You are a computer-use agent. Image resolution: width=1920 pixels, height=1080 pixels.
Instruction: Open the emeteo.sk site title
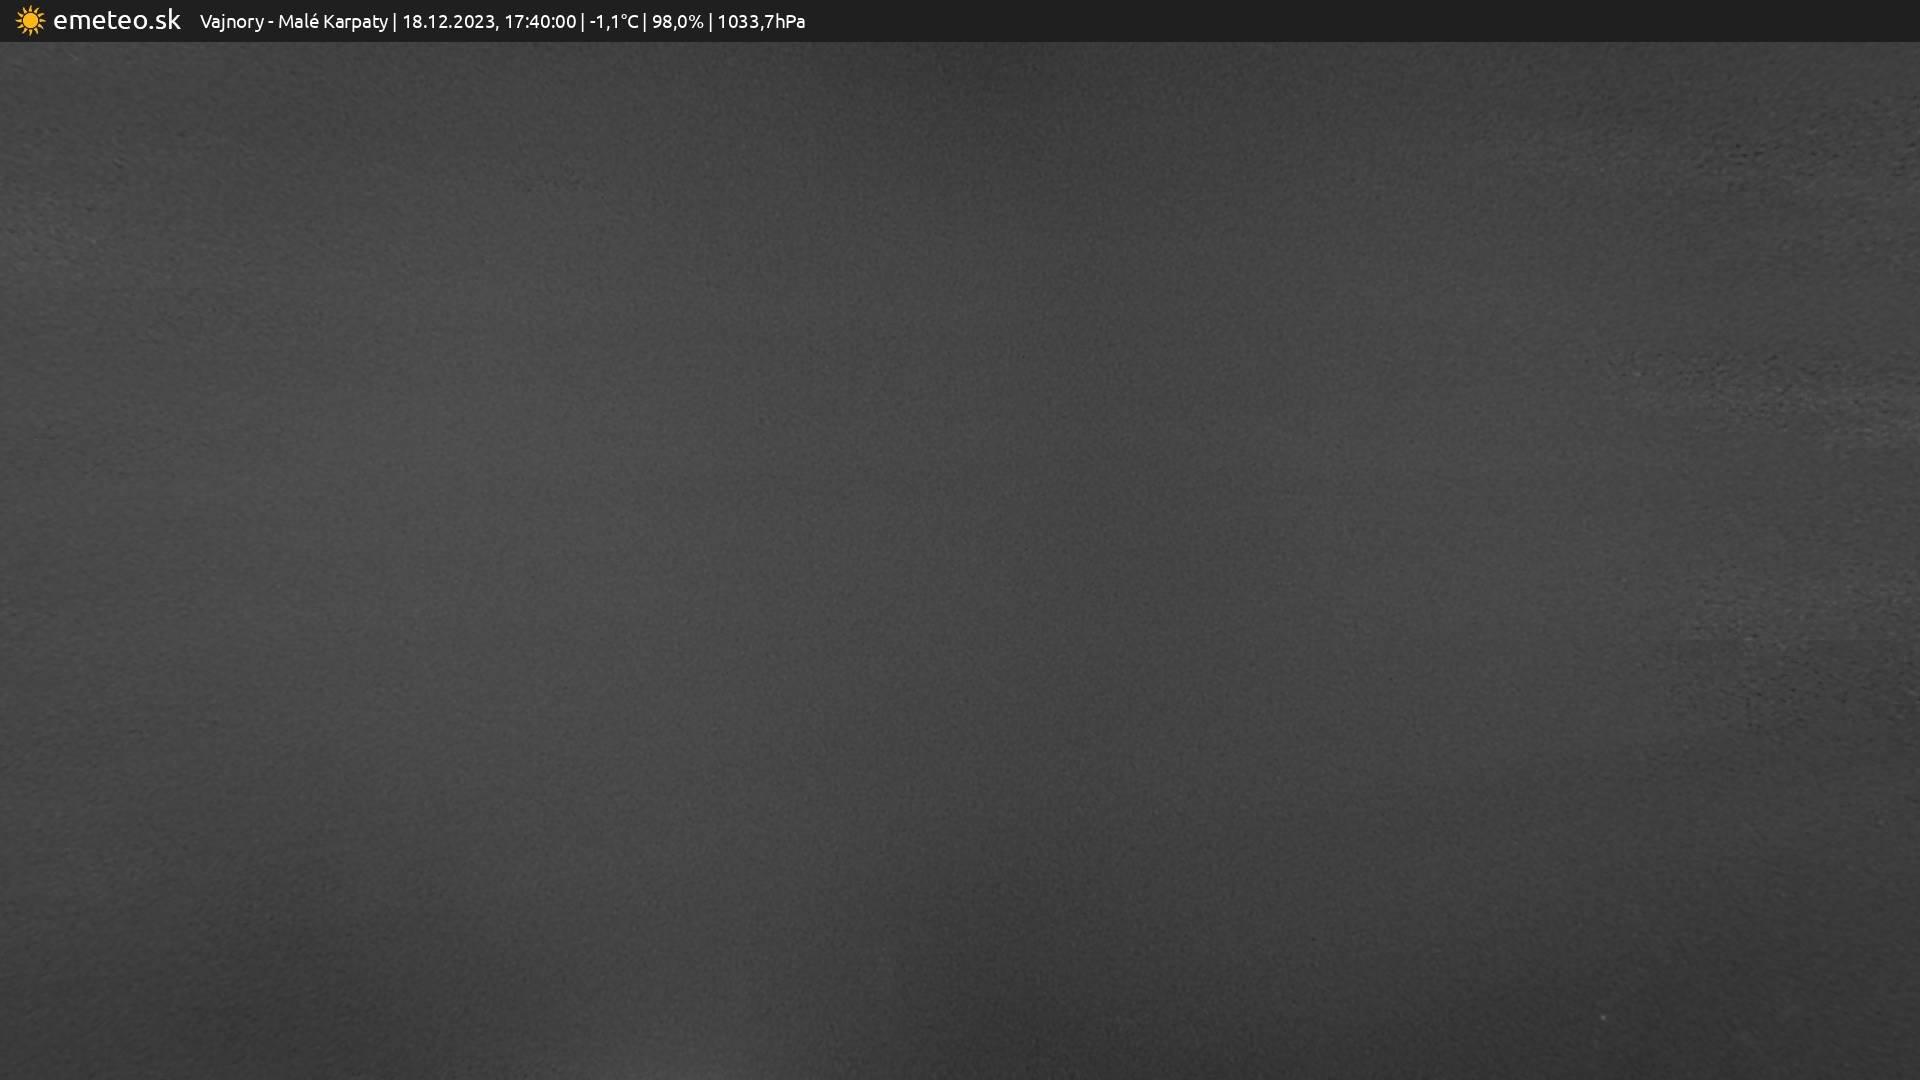[x=116, y=20]
